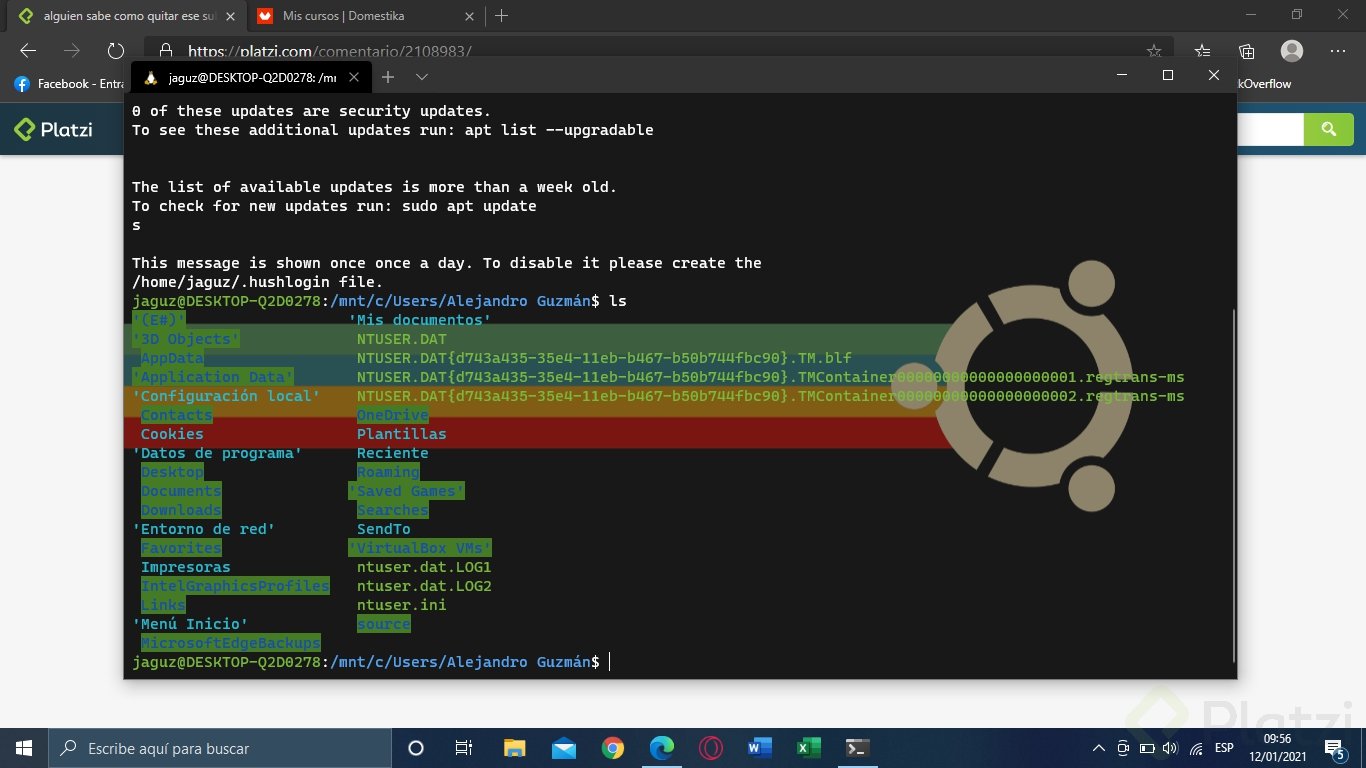Viewport: 1366px width, 768px height.
Task: Open Opera browser from the taskbar
Action: pyautogui.click(x=711, y=748)
